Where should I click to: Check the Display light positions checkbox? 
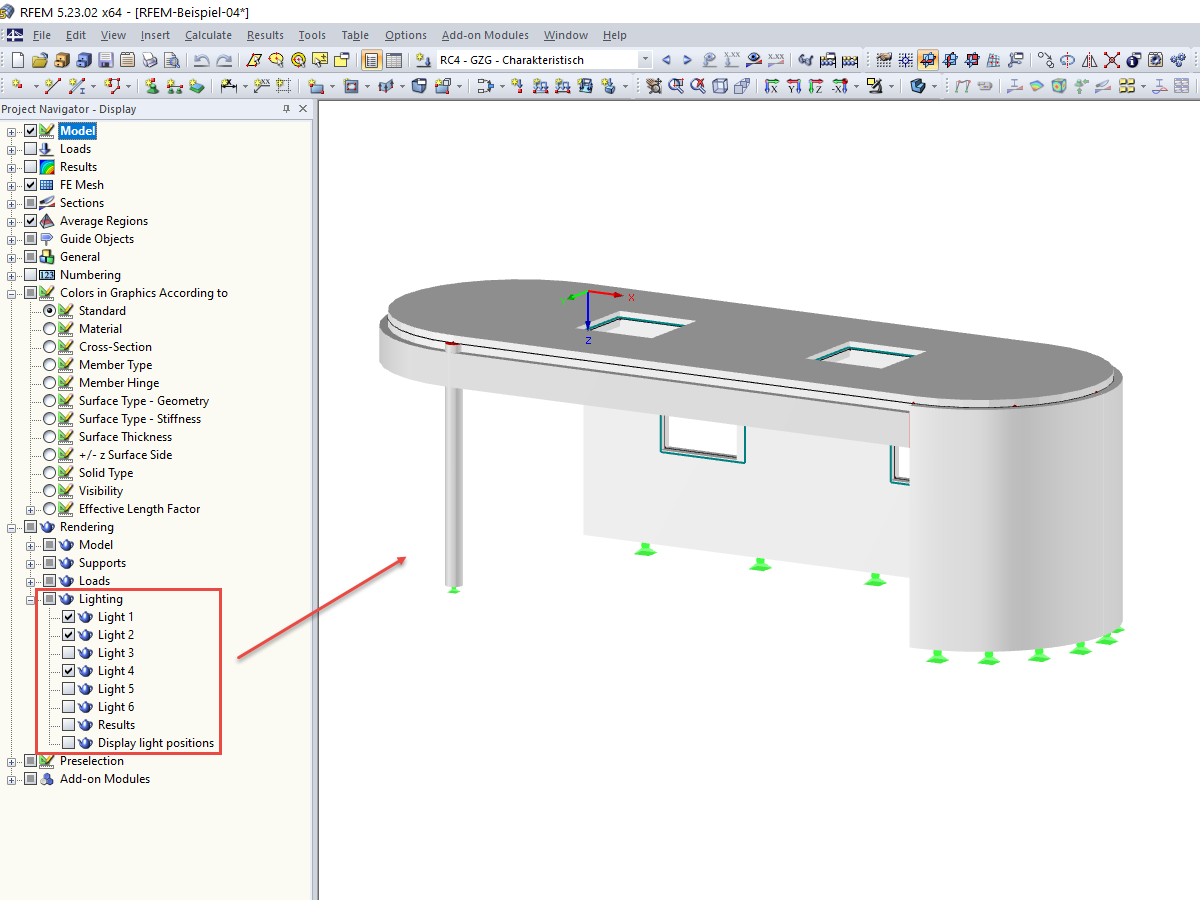[68, 743]
